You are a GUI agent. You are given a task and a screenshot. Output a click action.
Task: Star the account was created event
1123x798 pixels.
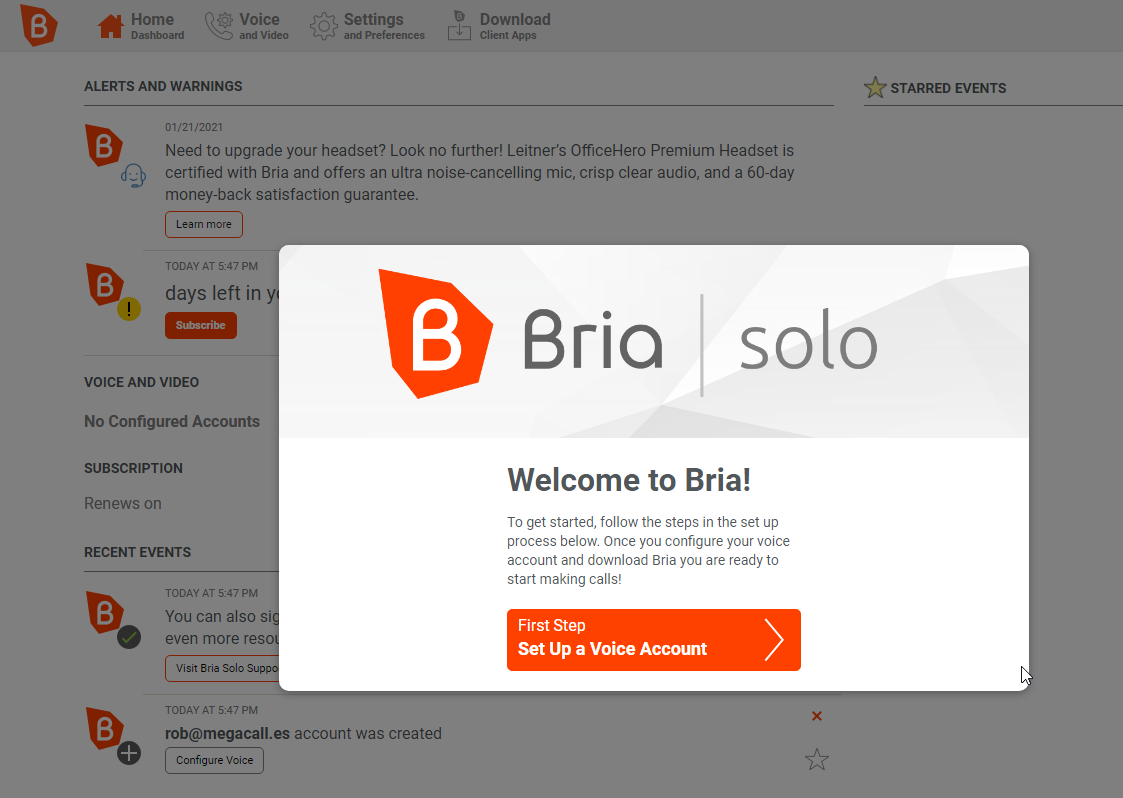pyautogui.click(x=816, y=759)
